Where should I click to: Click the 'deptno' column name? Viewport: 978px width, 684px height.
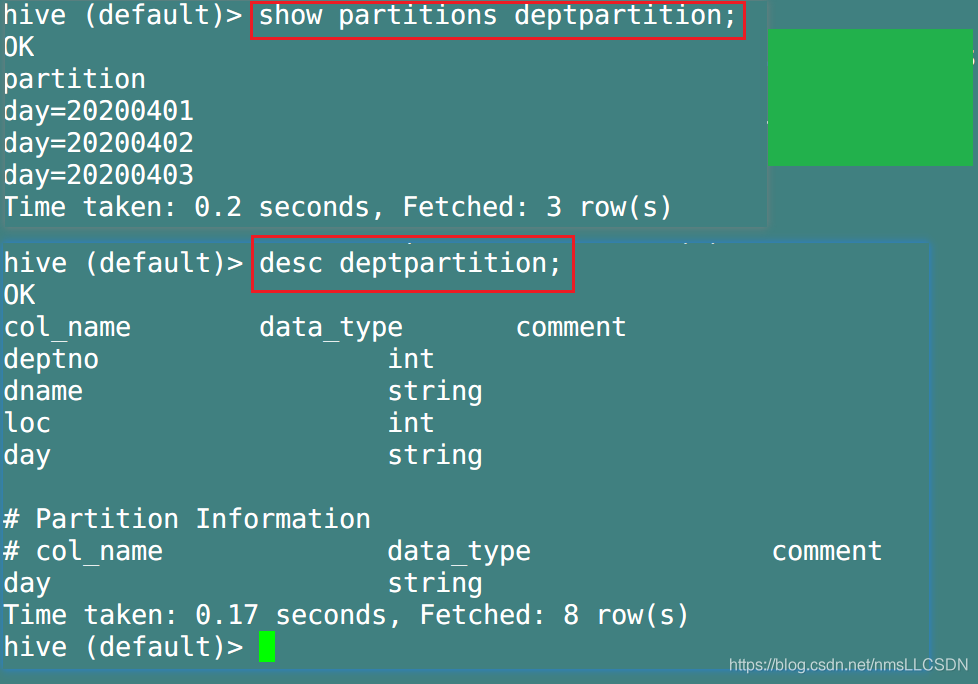[51, 360]
